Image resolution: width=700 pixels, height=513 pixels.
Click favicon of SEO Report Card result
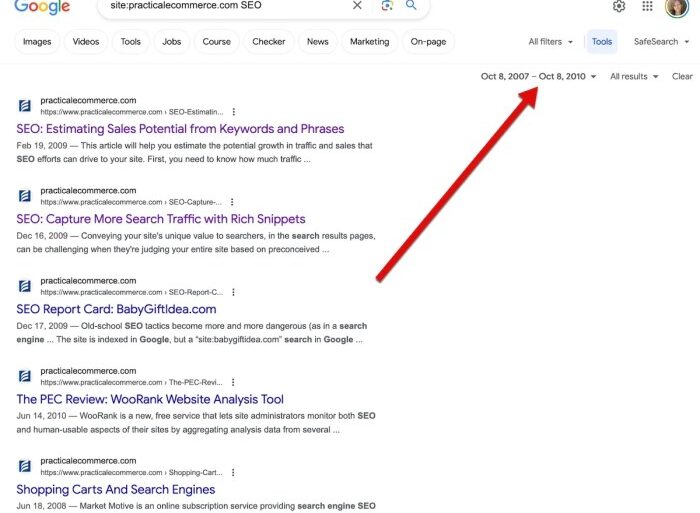click(x=25, y=286)
